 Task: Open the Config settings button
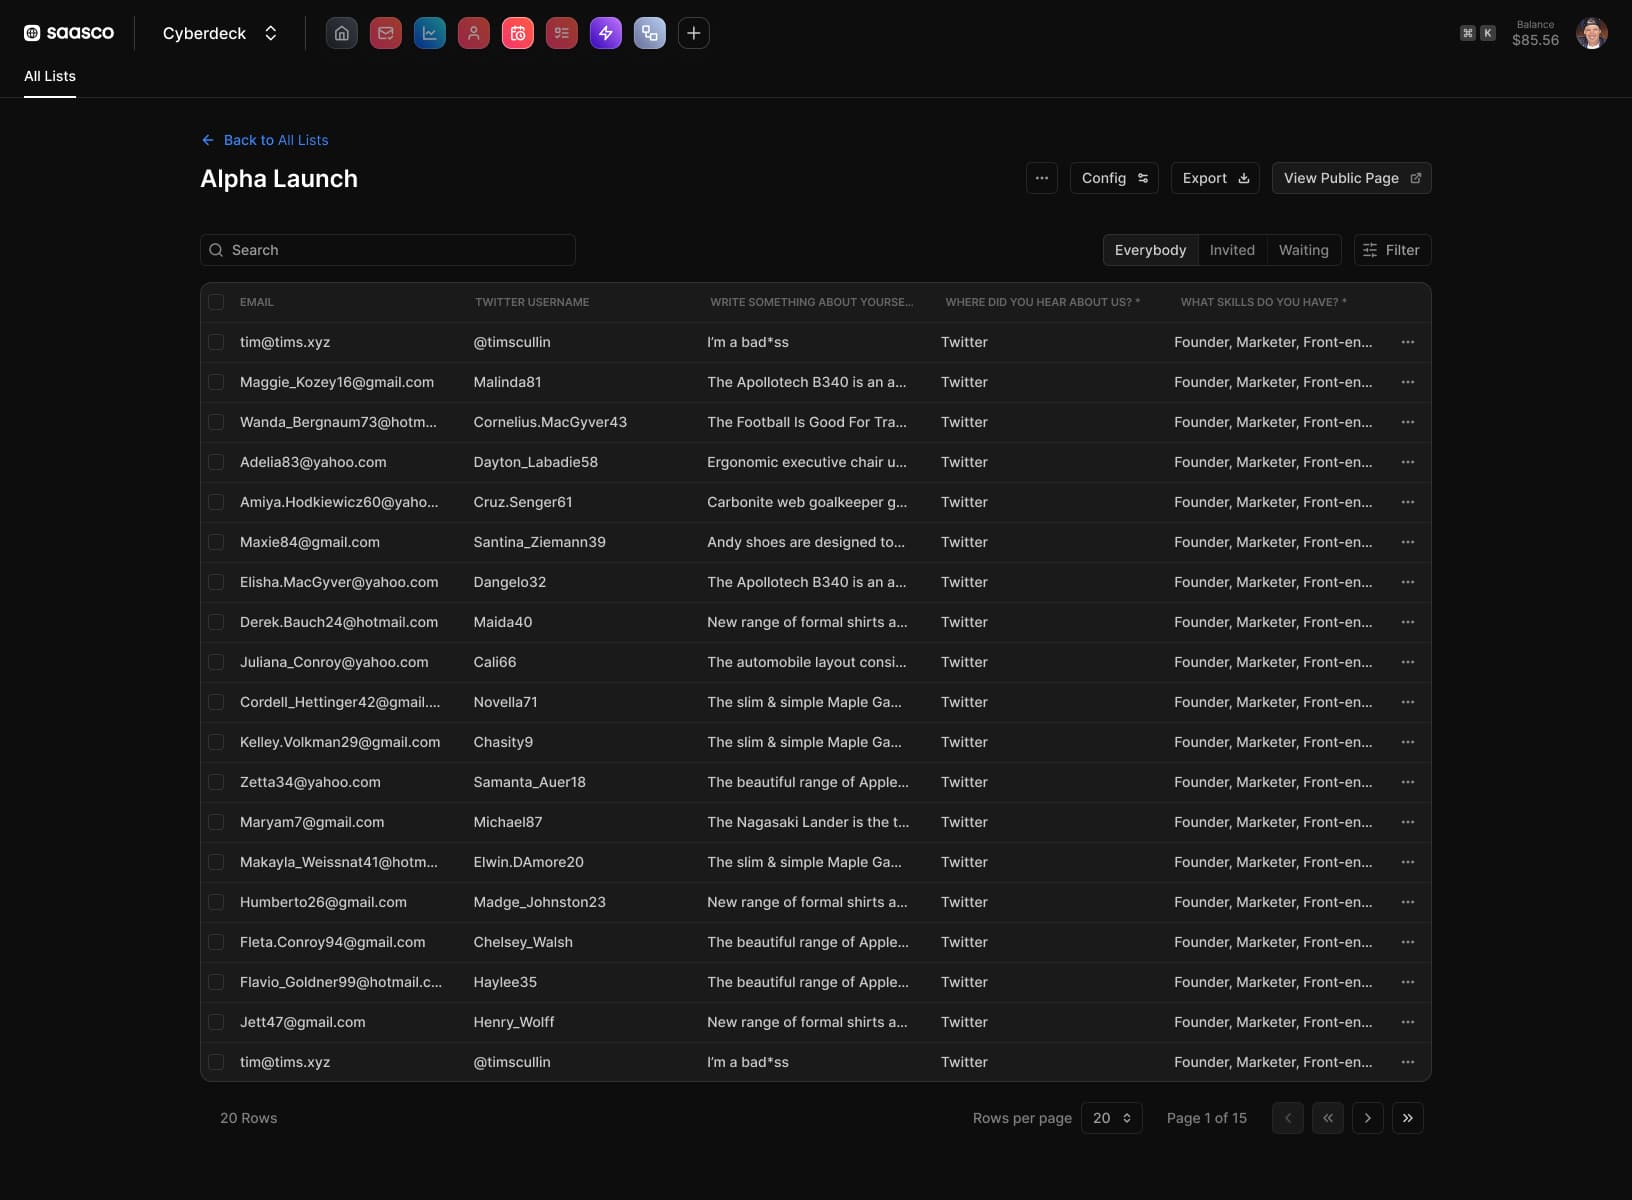coord(1114,178)
